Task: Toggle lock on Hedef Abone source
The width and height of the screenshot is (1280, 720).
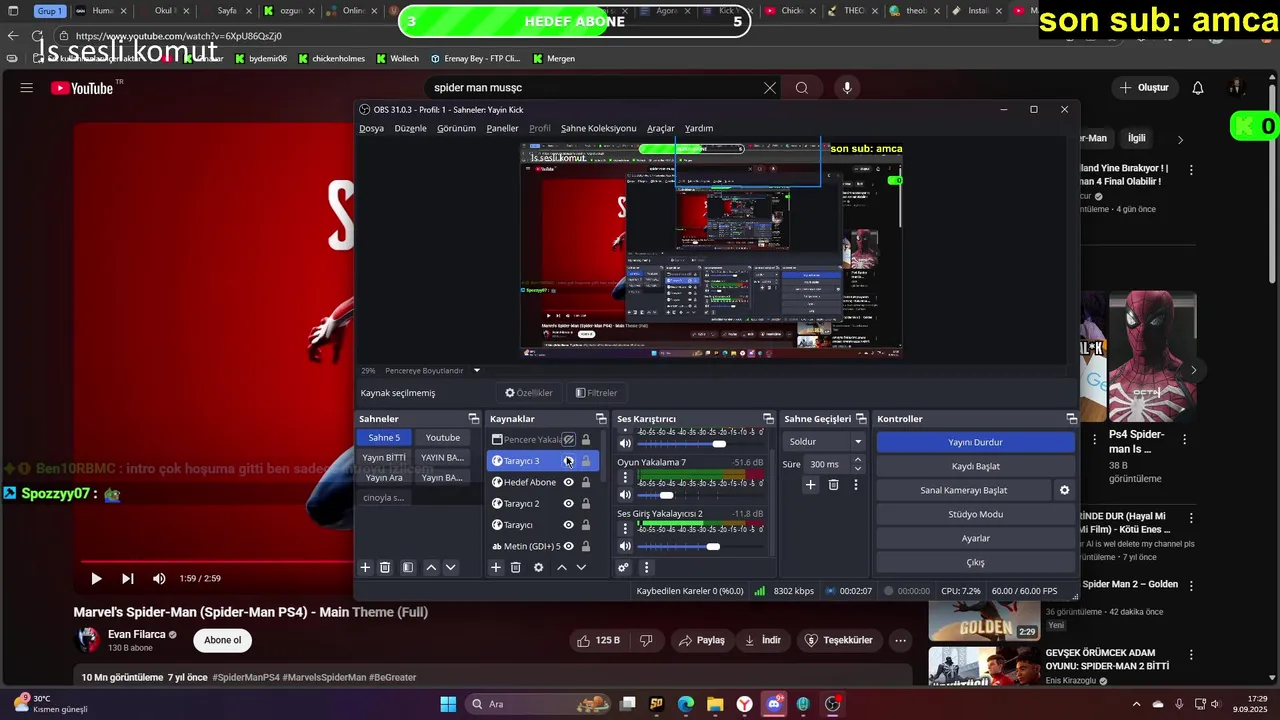Action: point(586,482)
